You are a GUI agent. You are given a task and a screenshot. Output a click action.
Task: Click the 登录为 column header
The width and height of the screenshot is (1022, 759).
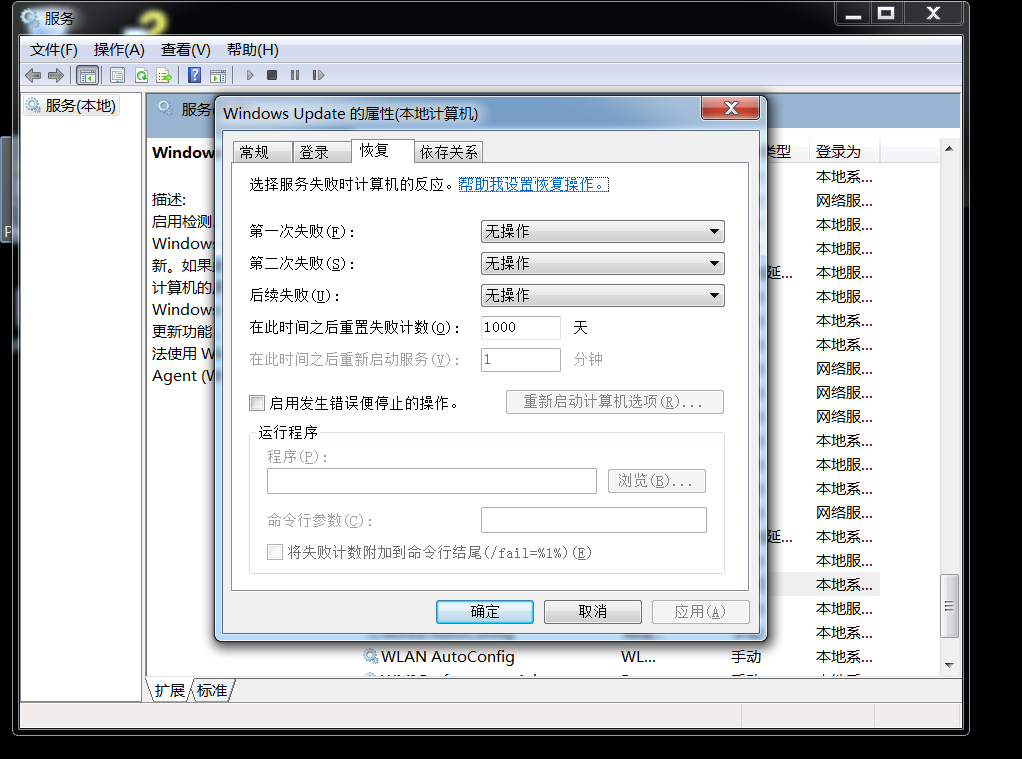(x=844, y=151)
